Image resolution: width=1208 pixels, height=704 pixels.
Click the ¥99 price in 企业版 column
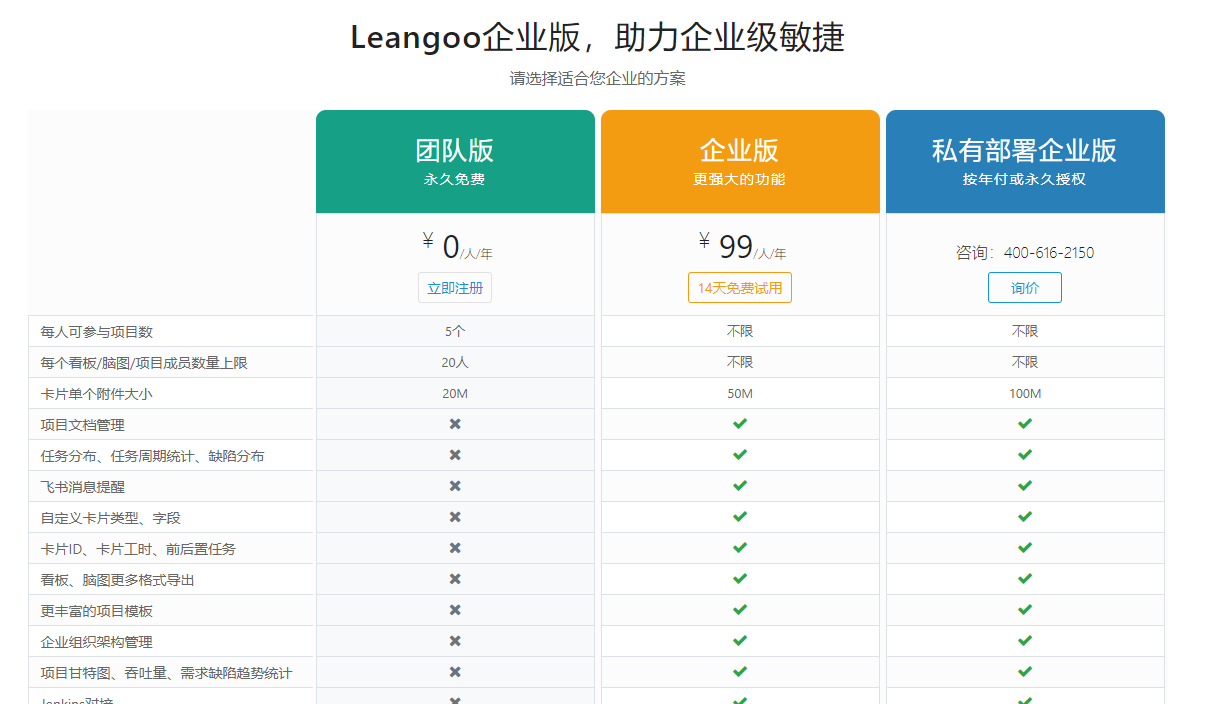(735, 247)
